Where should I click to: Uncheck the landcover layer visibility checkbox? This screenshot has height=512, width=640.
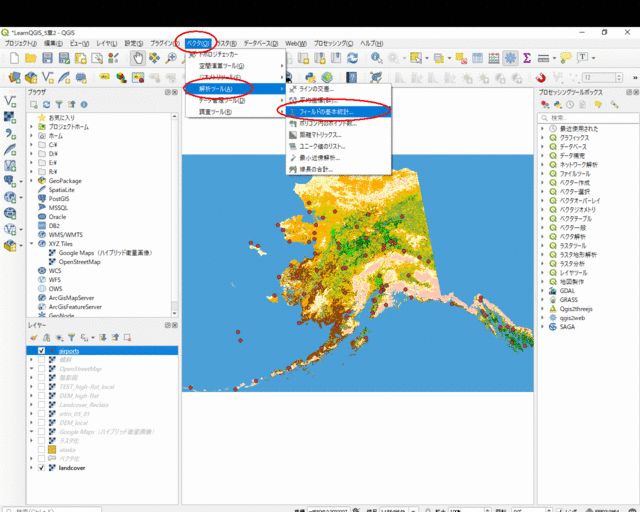pos(41,468)
